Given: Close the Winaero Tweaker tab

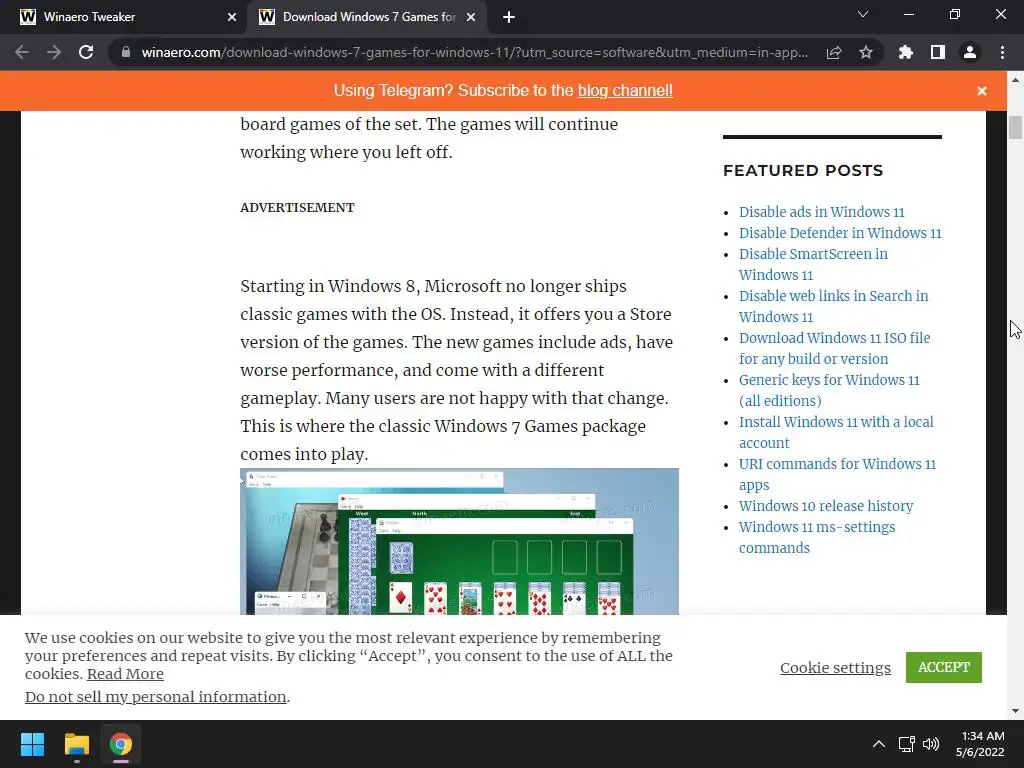Looking at the screenshot, I should 232,17.
